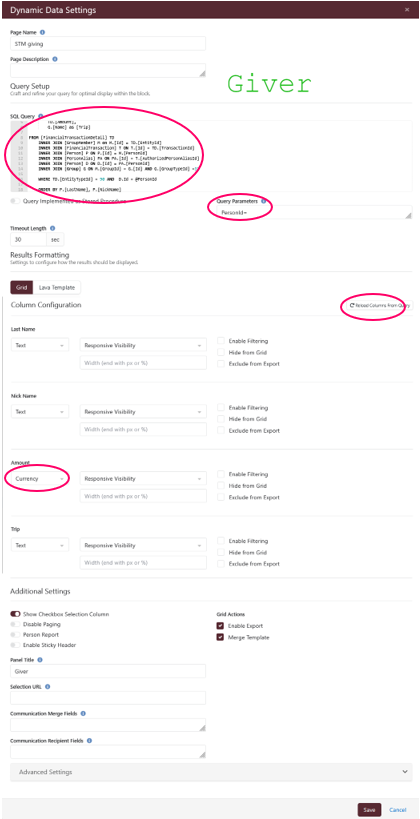Select the Grid results tab

pyautogui.click(x=22, y=287)
